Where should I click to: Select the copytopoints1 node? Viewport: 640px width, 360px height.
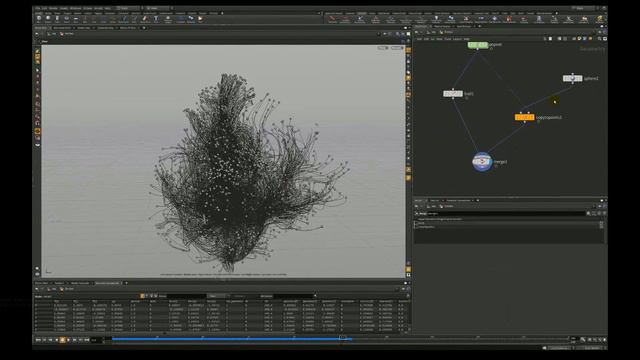point(524,117)
